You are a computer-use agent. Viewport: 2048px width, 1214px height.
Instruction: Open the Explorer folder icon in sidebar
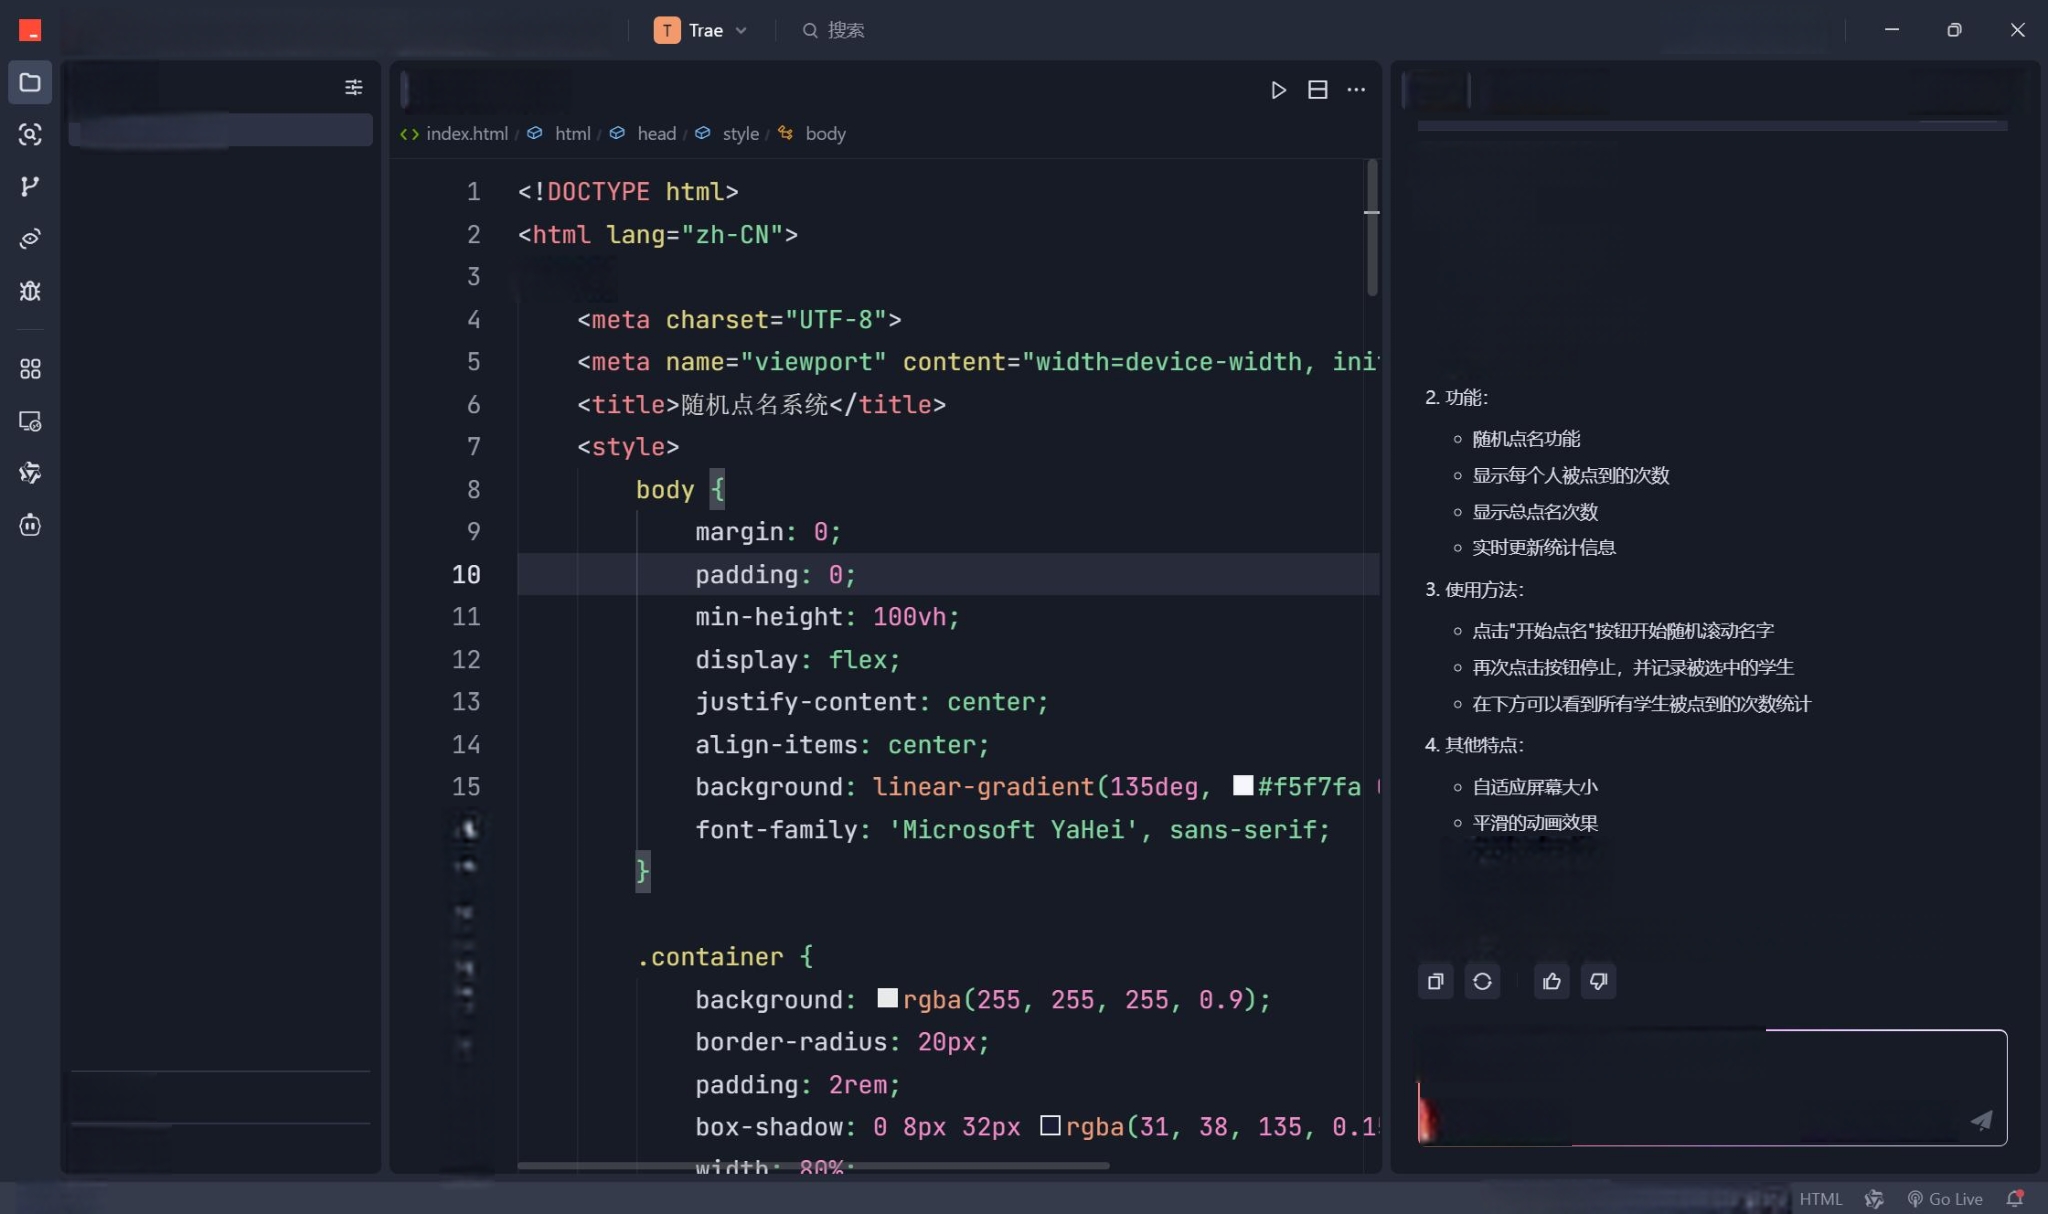coord(30,82)
